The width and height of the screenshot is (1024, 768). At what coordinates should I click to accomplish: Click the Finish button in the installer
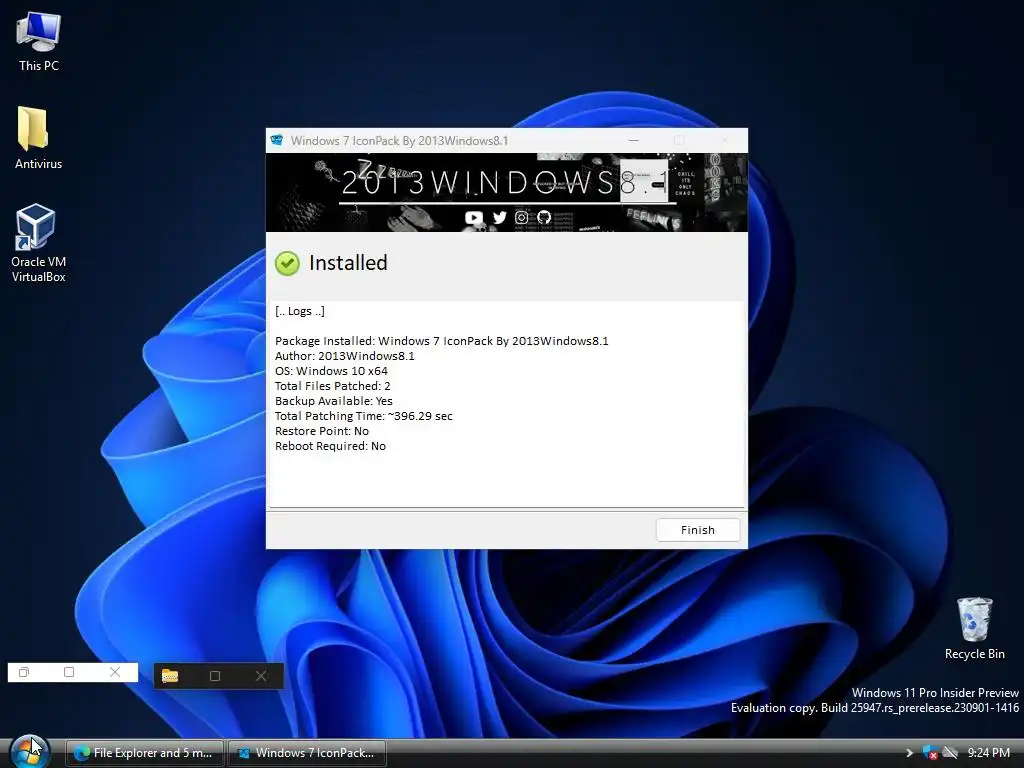coord(697,530)
